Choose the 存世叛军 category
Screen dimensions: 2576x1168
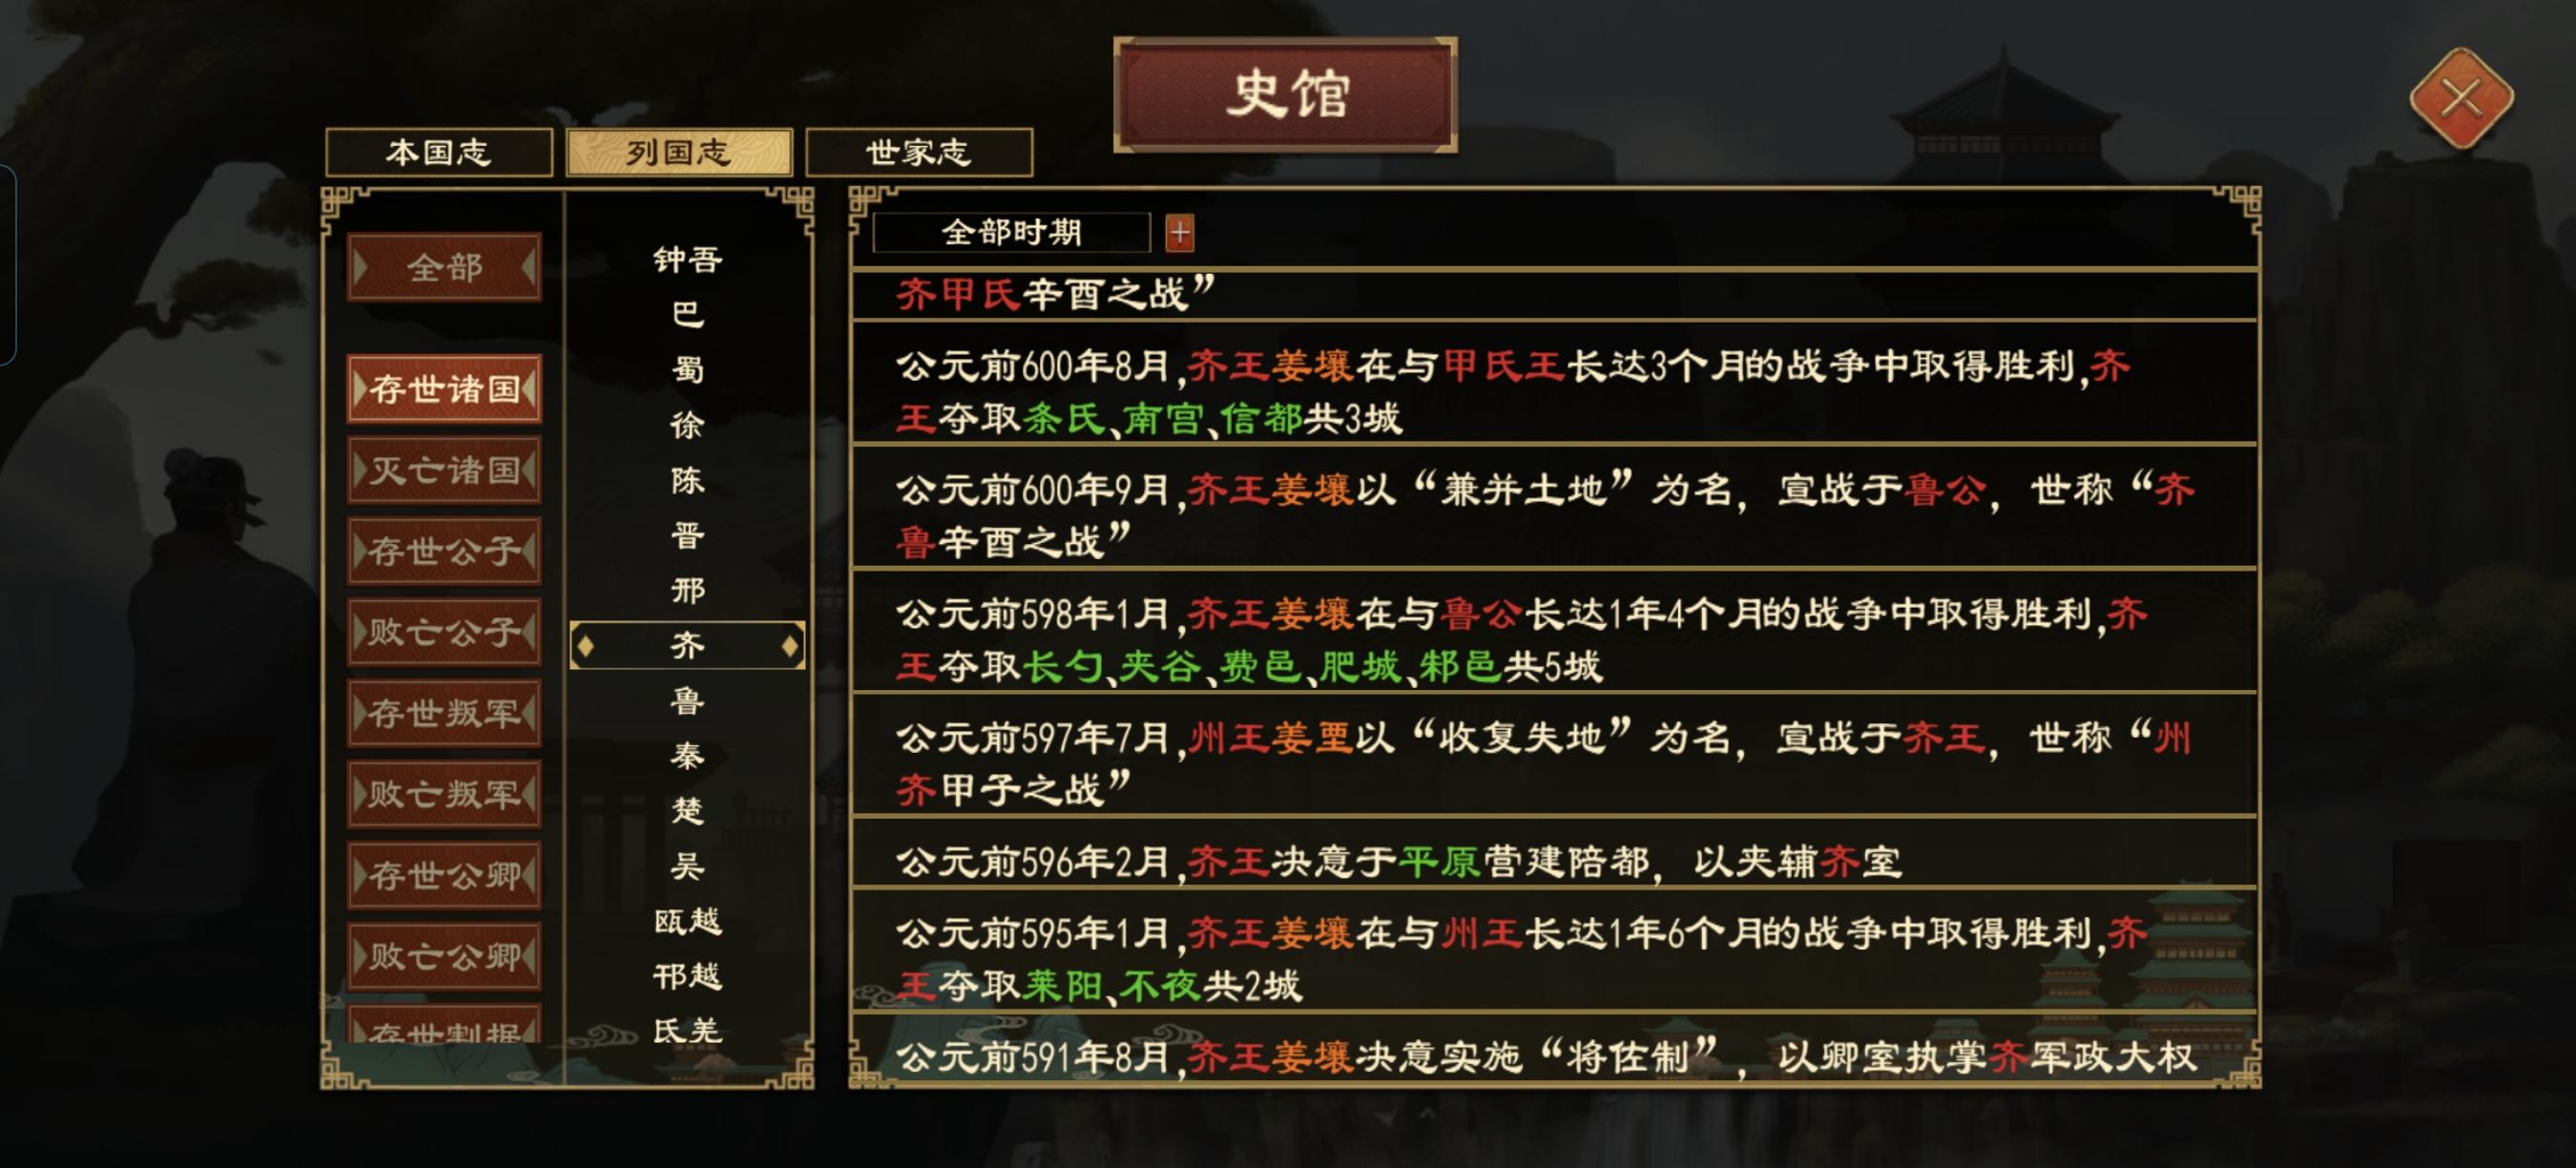point(444,712)
